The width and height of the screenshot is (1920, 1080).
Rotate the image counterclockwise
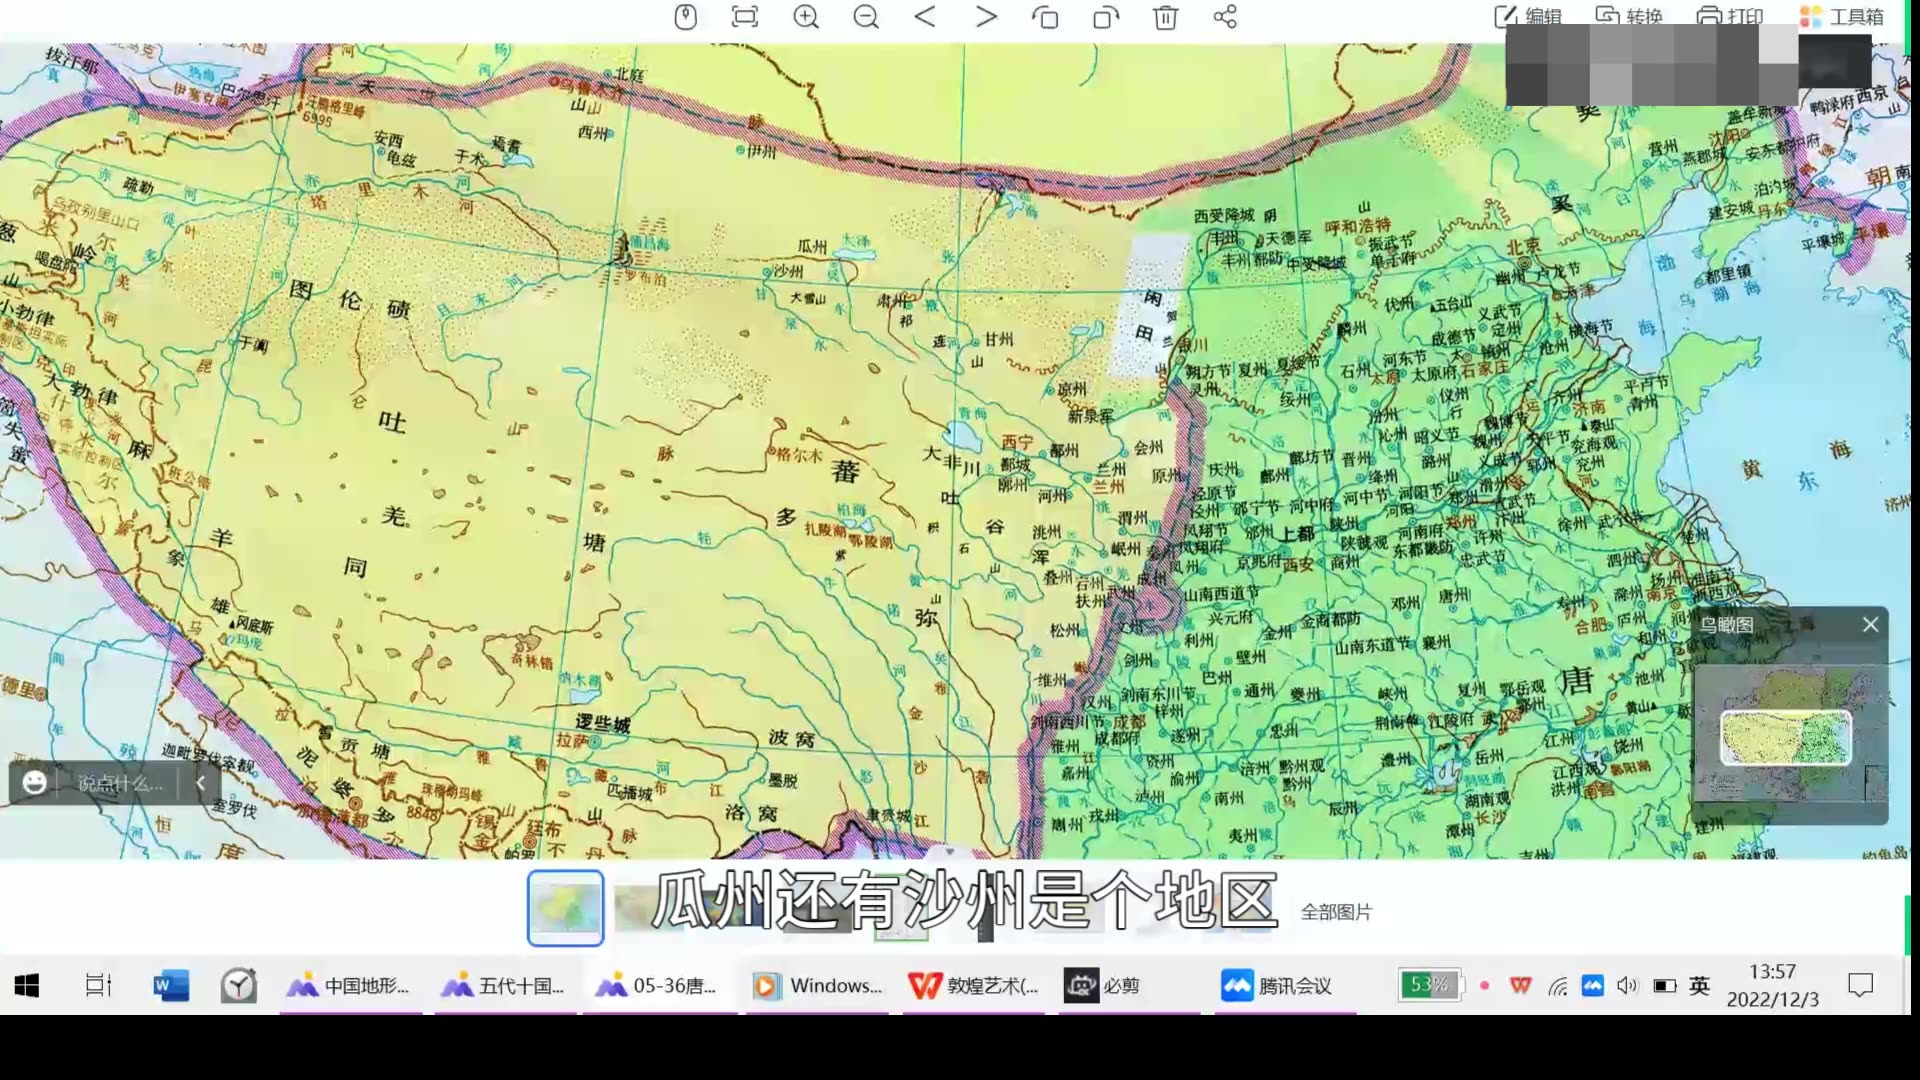click(1045, 17)
